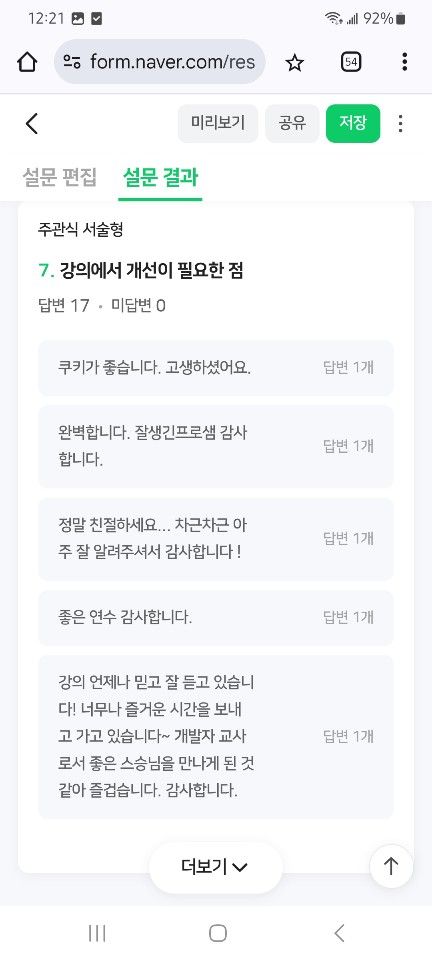This screenshot has width=432, height=960.
Task: Tap Android home navigation button
Action: click(217, 933)
